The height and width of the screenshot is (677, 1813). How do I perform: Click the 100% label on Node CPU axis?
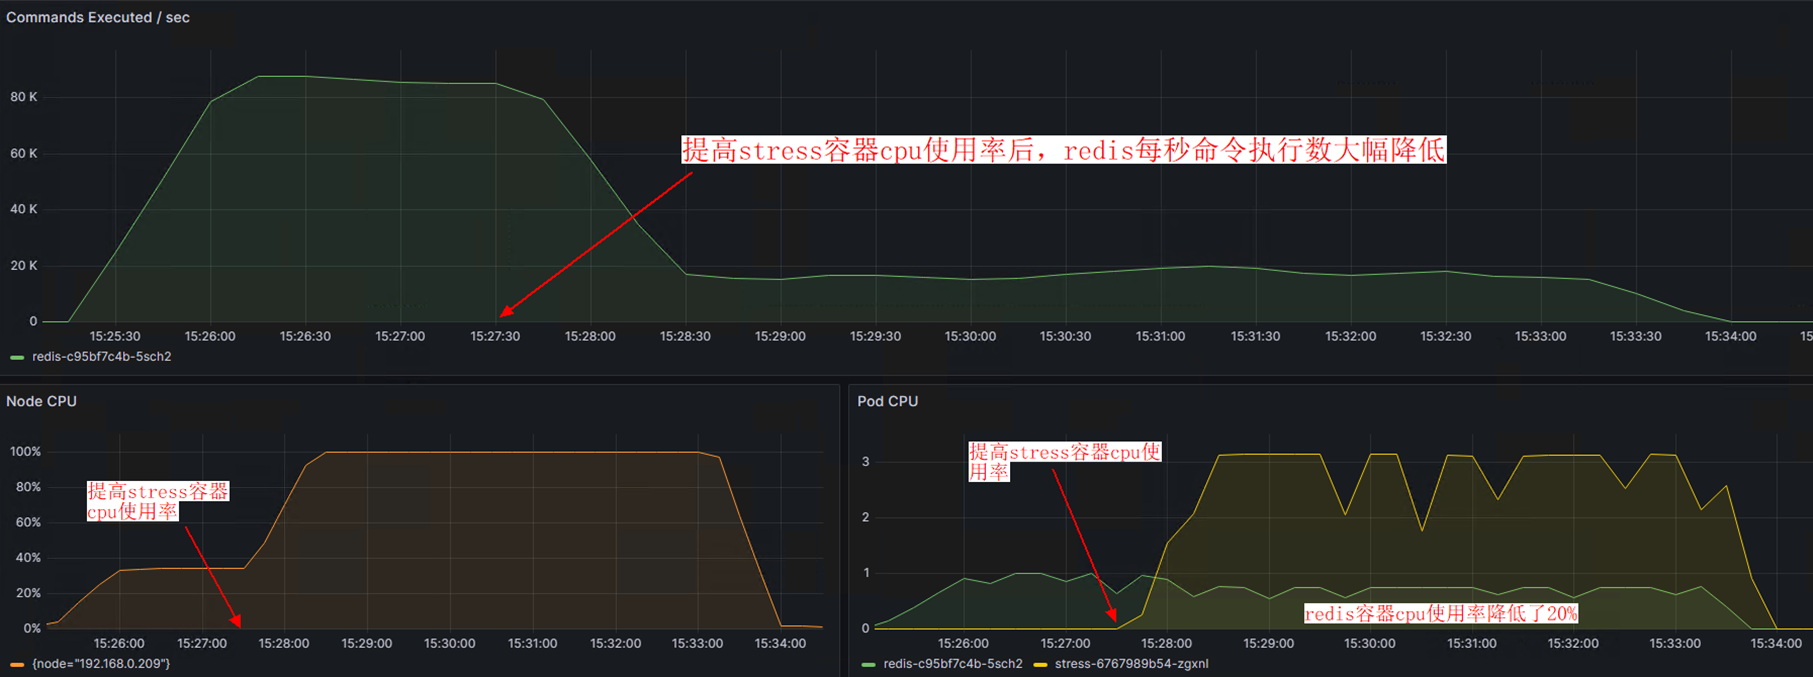26,452
